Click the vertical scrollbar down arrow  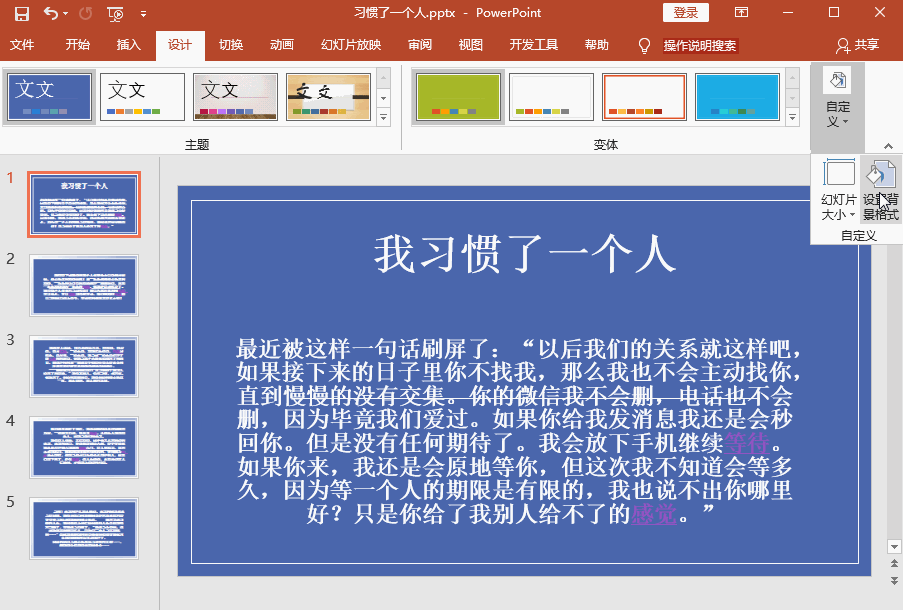click(x=894, y=546)
